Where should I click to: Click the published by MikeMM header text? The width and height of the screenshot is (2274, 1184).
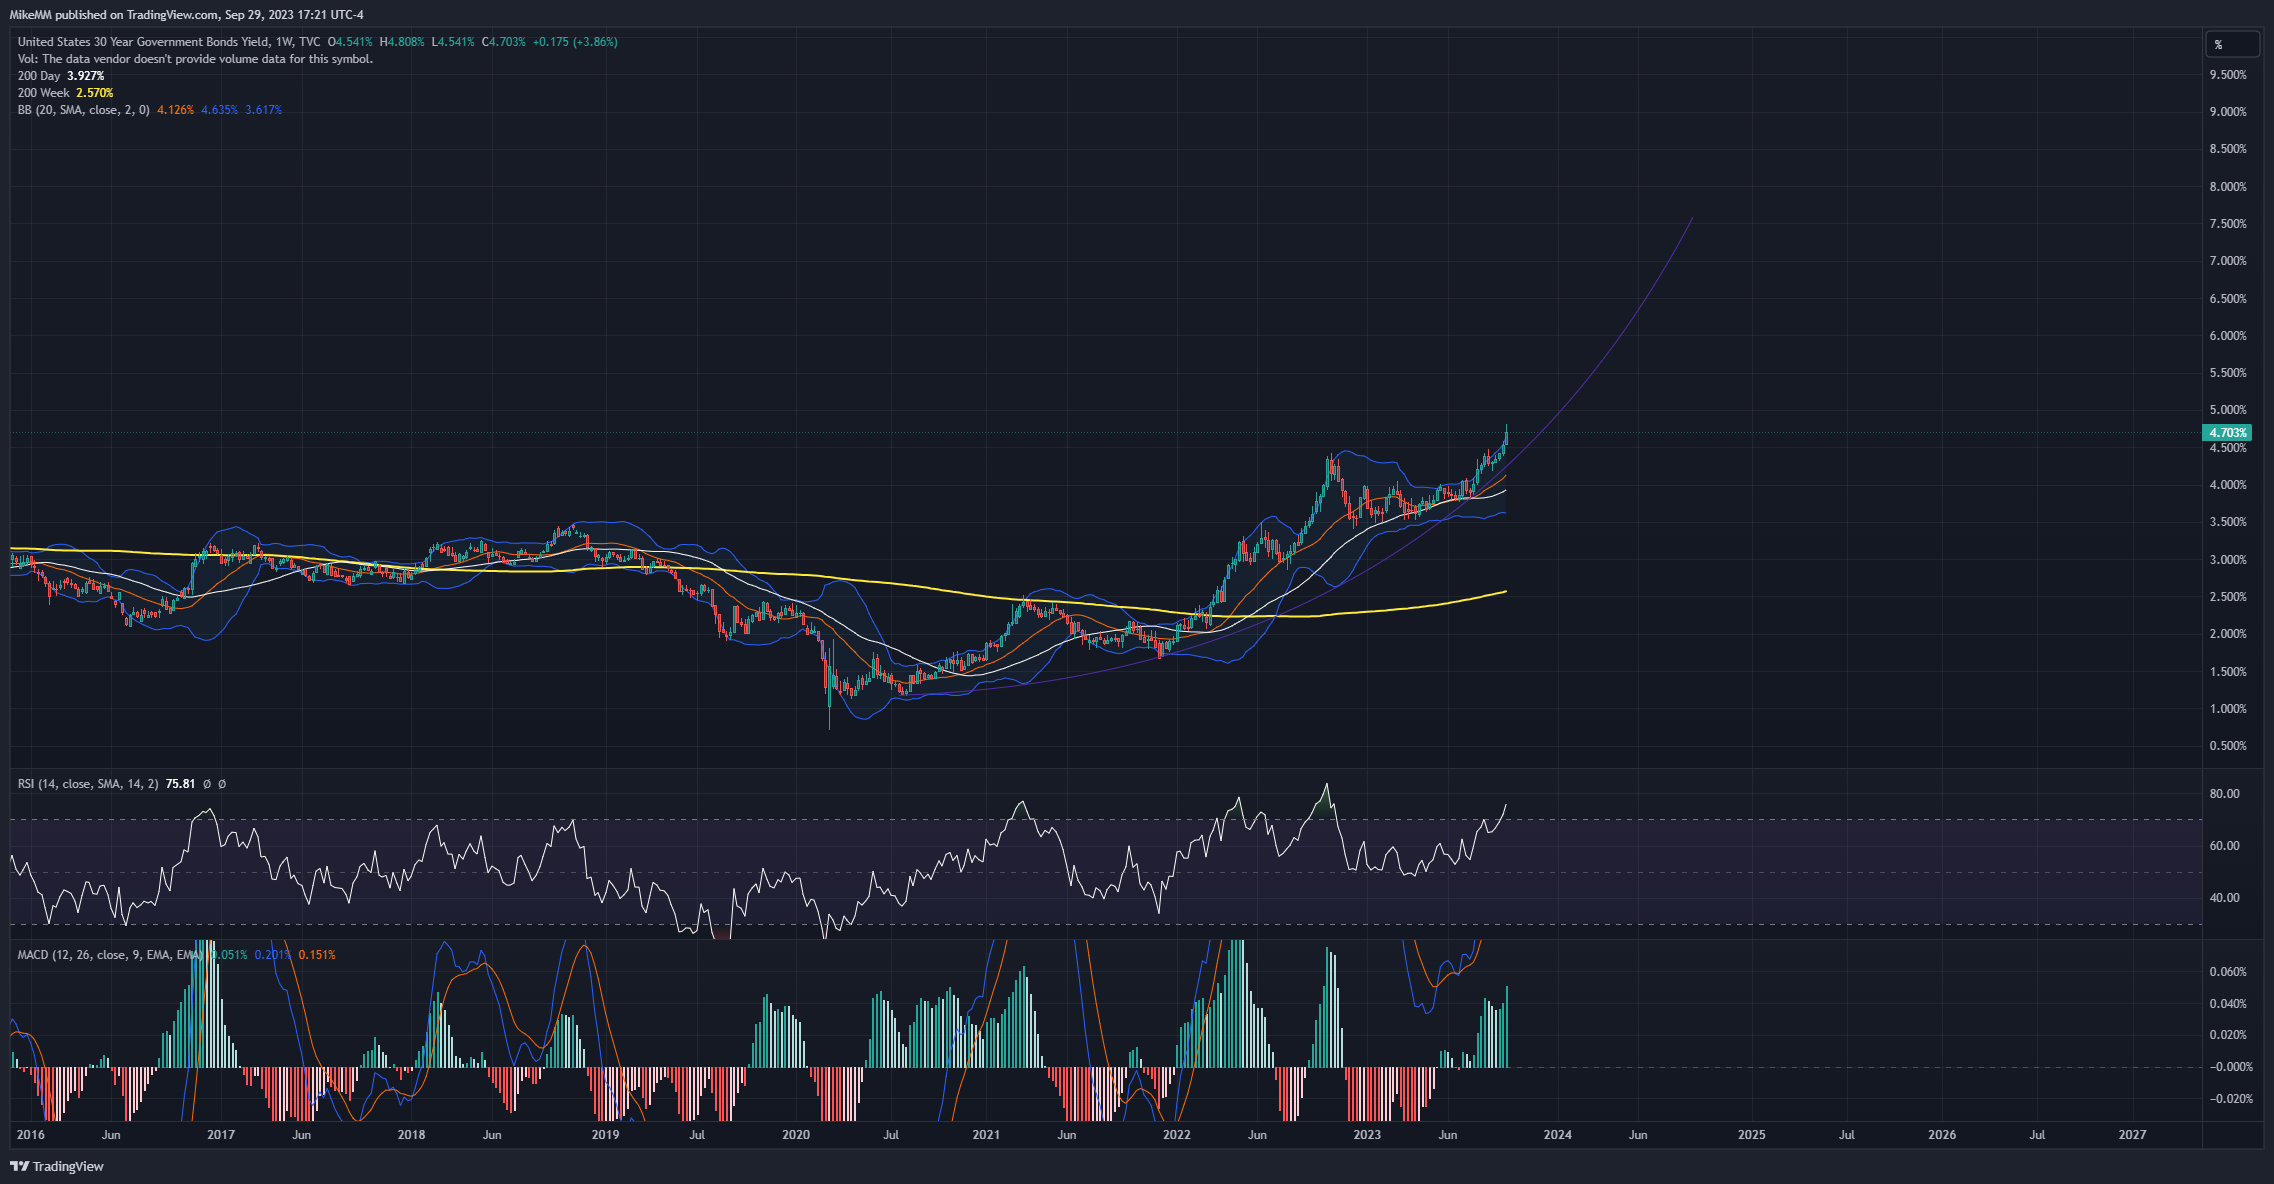186,15
